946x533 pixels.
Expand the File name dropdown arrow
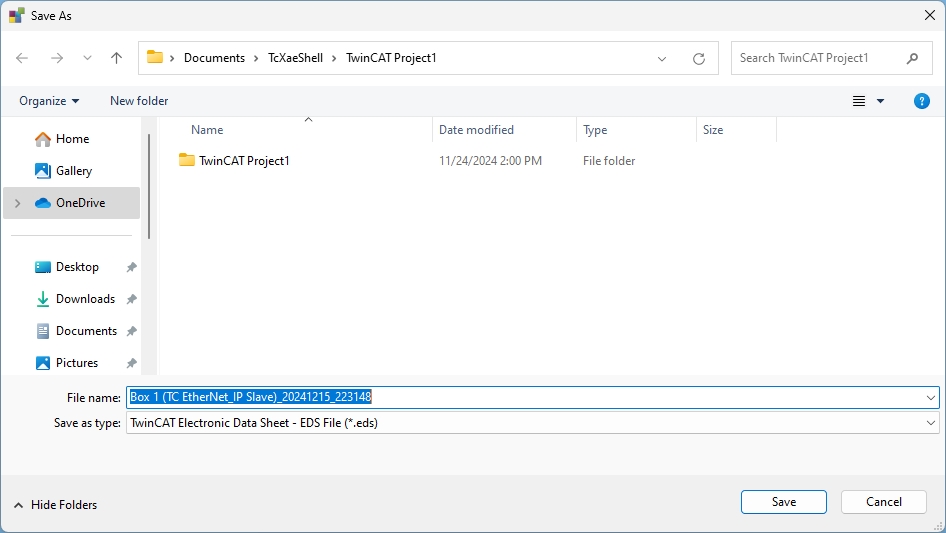coord(930,398)
